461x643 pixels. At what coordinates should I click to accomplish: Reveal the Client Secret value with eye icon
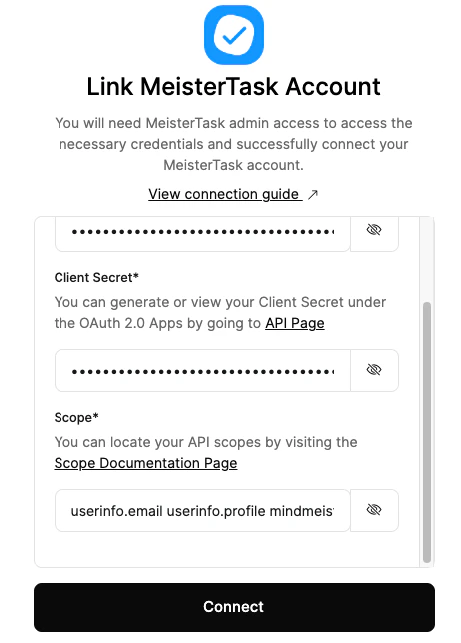(x=374, y=370)
